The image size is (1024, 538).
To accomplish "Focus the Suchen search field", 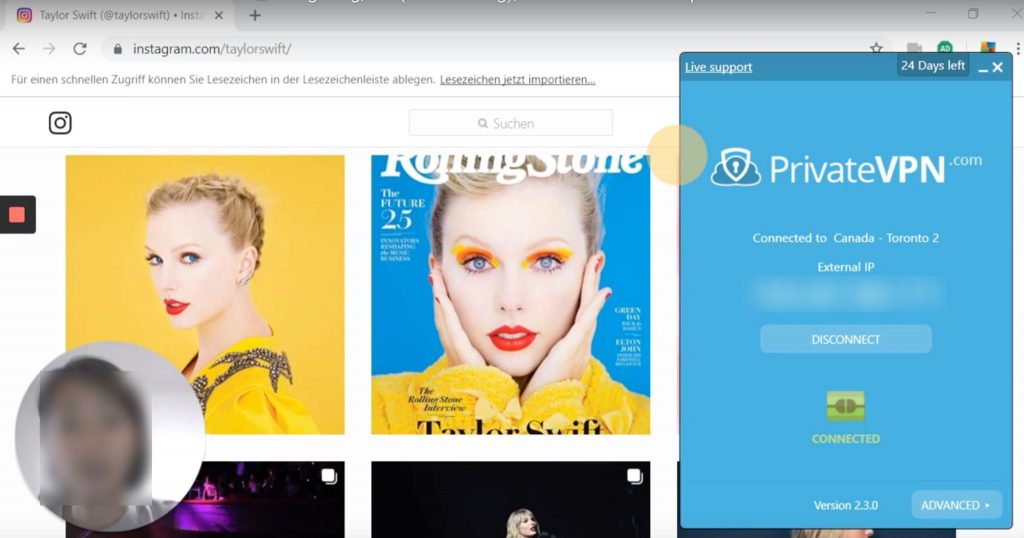I will click(511, 123).
